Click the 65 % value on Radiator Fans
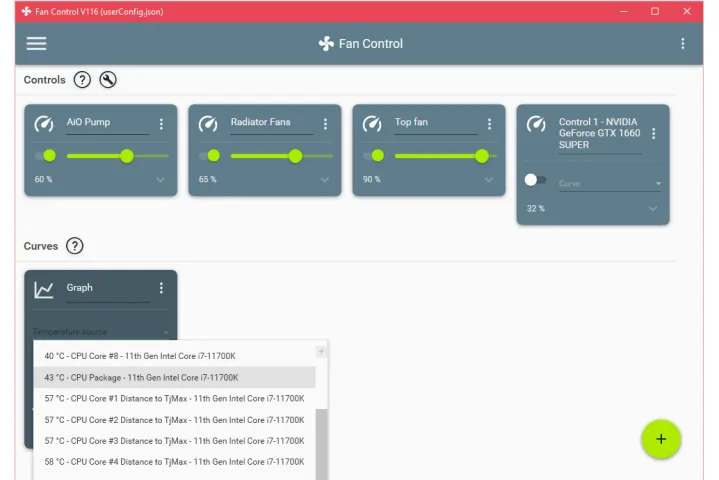The height and width of the screenshot is (480, 719). click(208, 179)
